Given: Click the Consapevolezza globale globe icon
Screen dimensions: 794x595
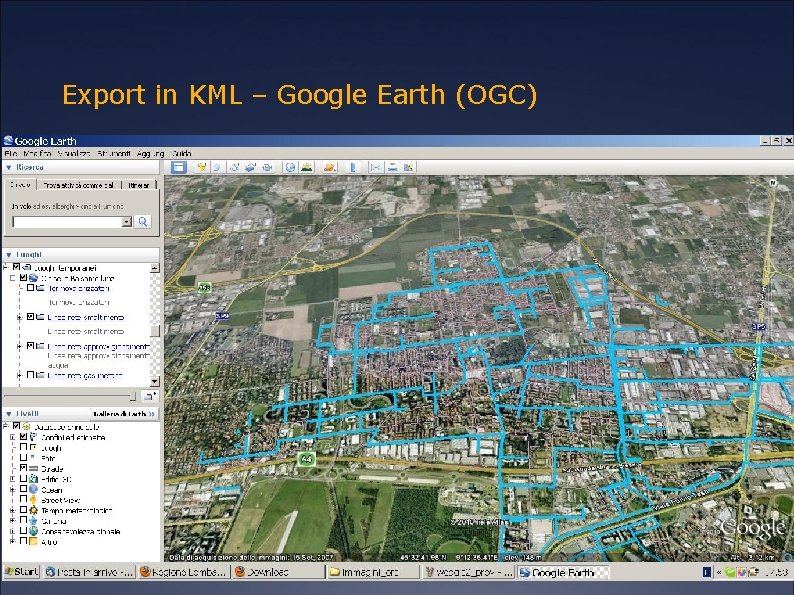Looking at the screenshot, I should click(x=33, y=531).
